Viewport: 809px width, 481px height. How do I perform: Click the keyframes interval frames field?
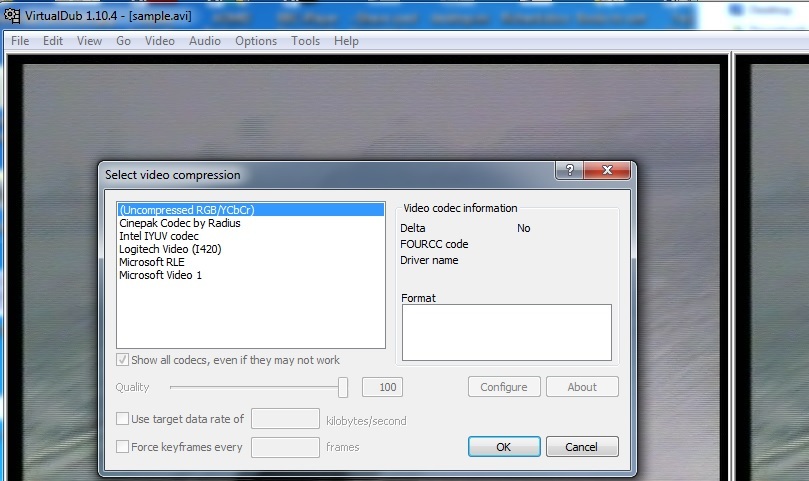(x=285, y=447)
